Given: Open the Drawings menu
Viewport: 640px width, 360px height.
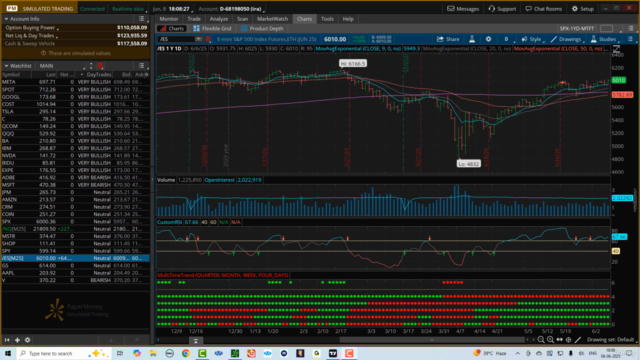Looking at the screenshot, I should pos(566,39).
